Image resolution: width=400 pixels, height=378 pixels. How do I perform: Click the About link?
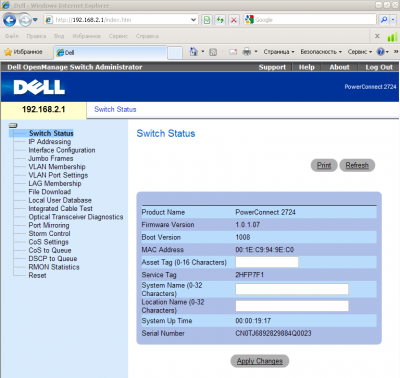[x=339, y=67]
